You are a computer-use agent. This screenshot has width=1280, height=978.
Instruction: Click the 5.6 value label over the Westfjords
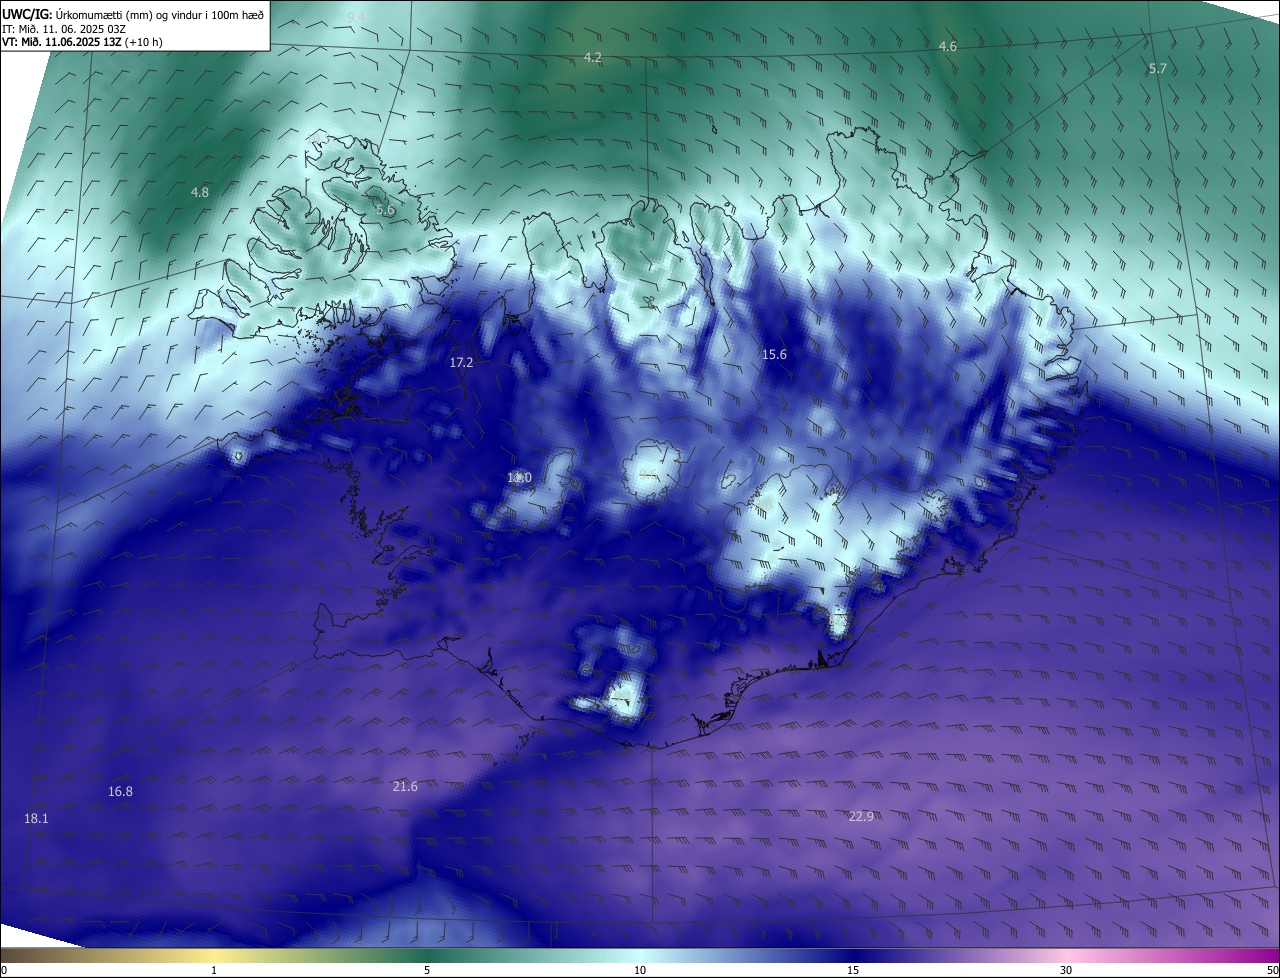(x=386, y=210)
